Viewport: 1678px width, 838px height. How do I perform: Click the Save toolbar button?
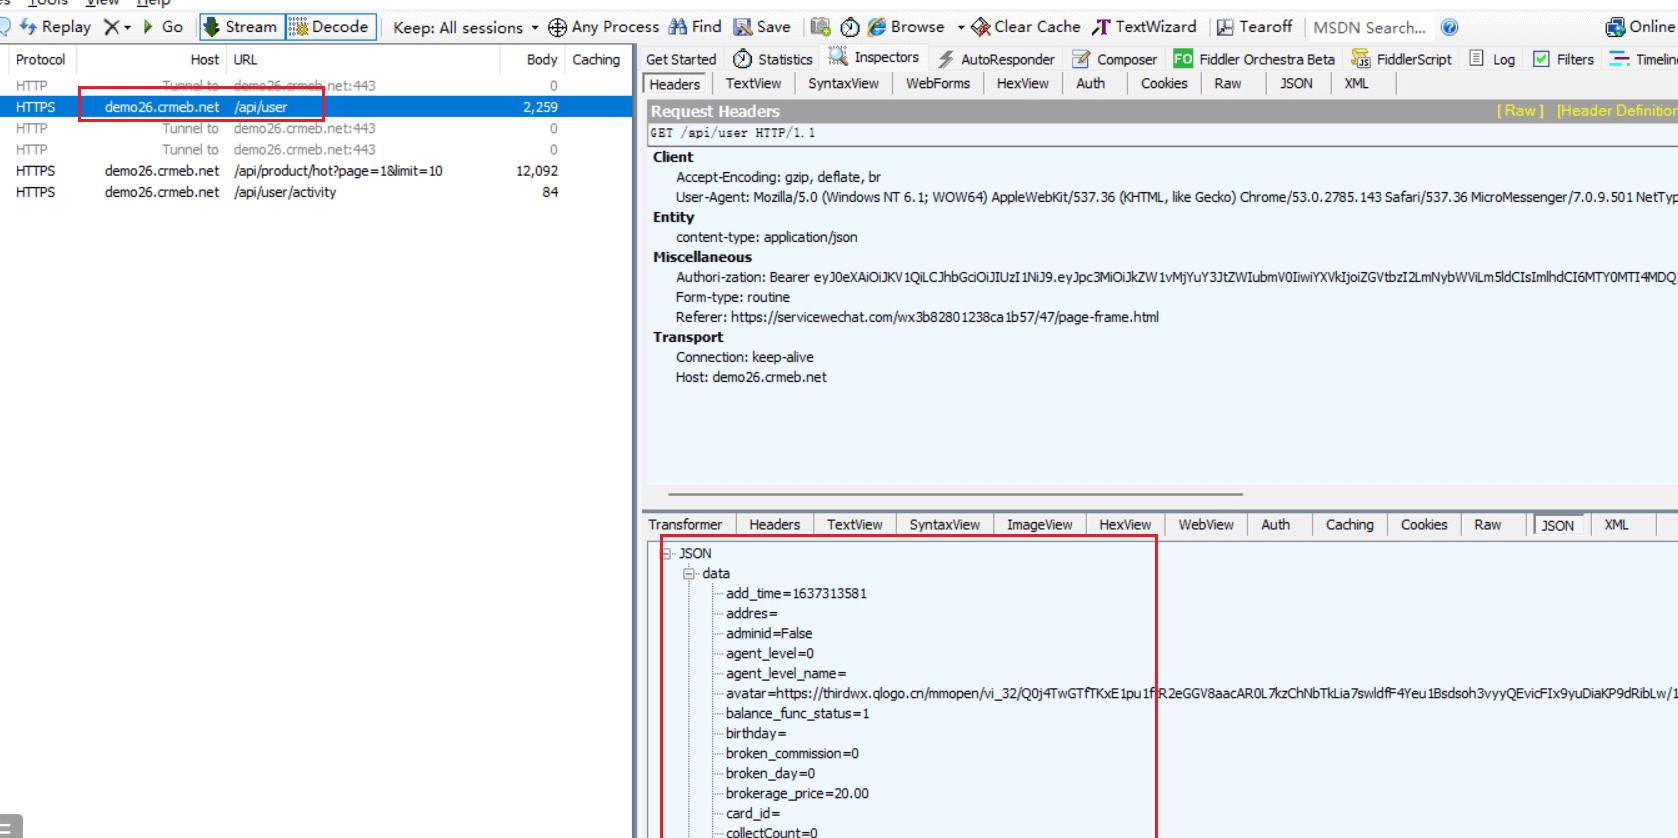coord(762,27)
